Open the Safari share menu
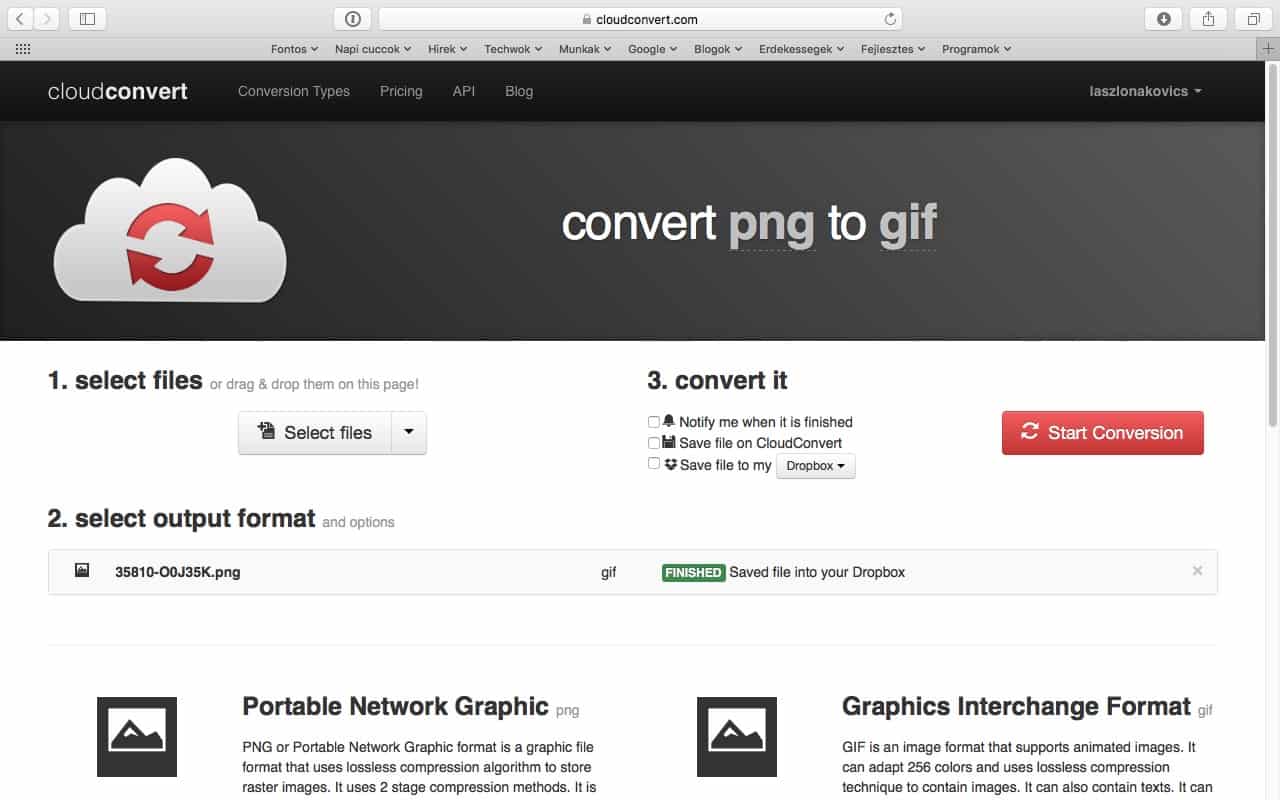The width and height of the screenshot is (1280, 800). (1209, 19)
